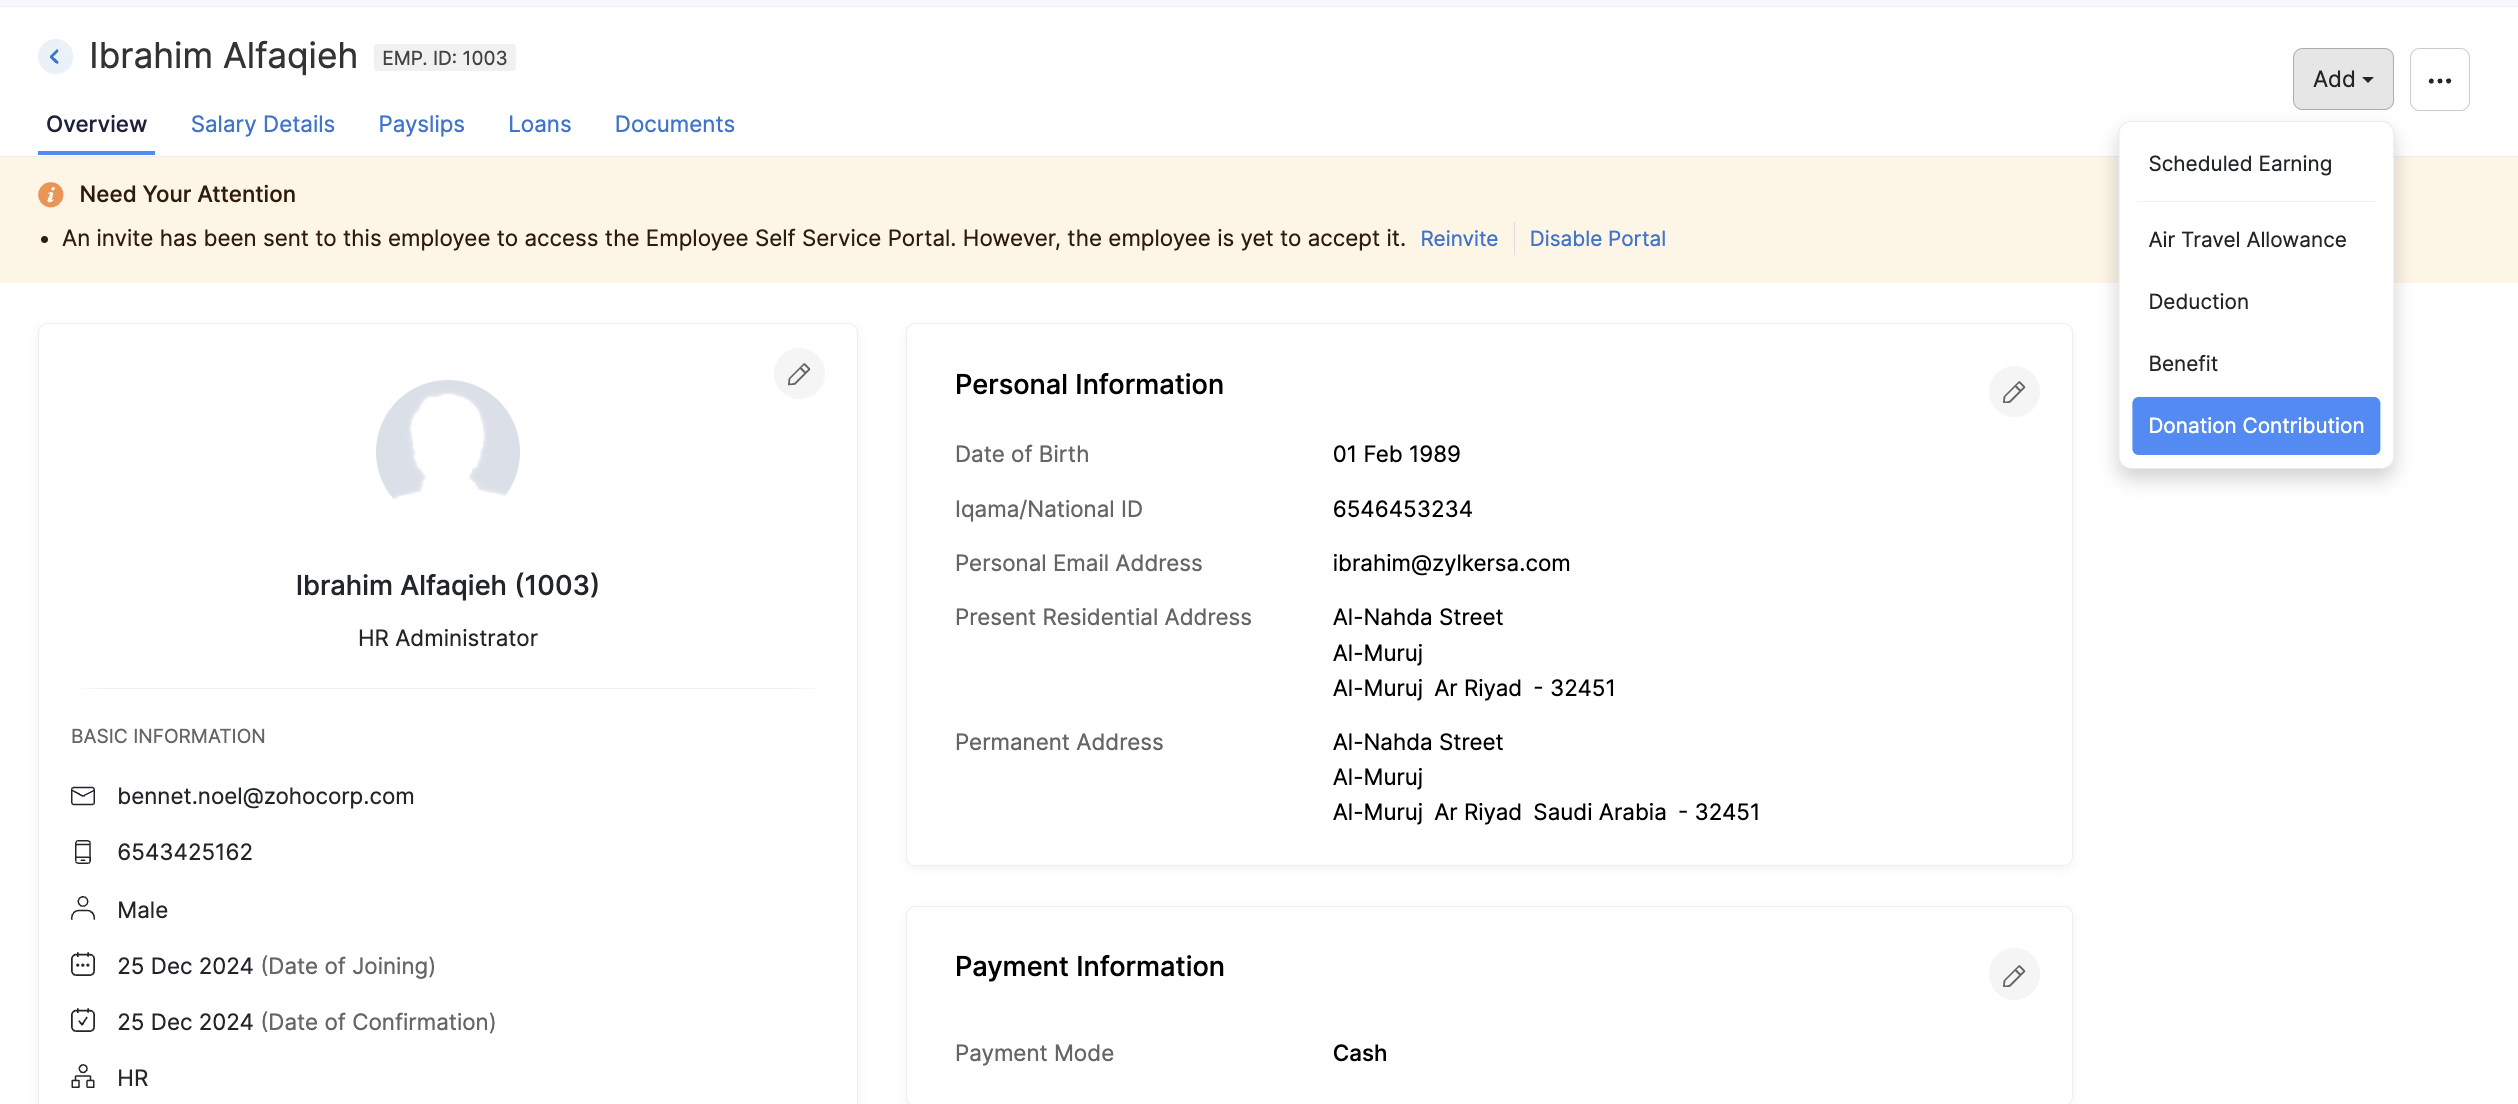
Task: Switch to the Salary Details tab
Action: (262, 124)
